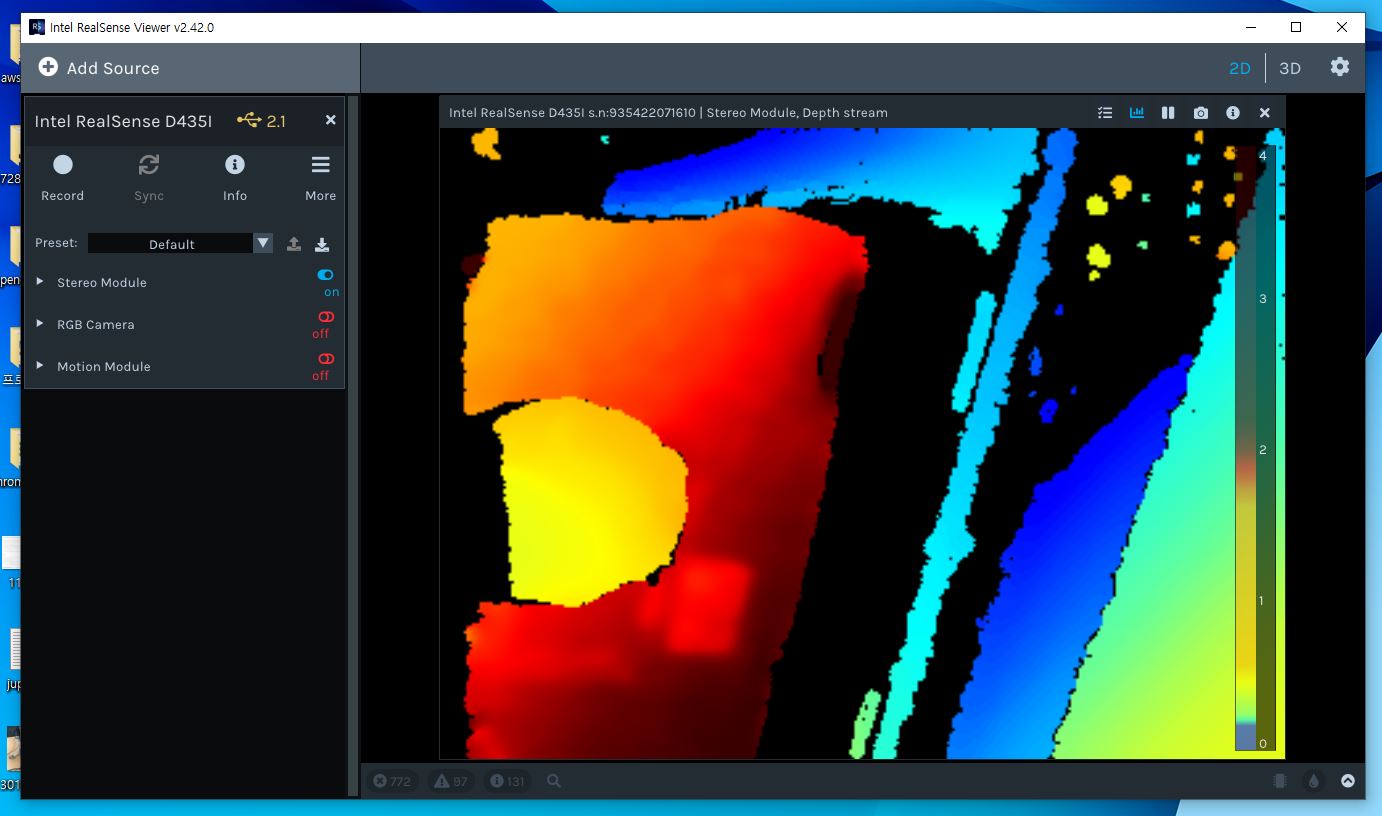This screenshot has height=816, width=1382.
Task: Click the USB 2.1 connection icon
Action: (x=249, y=120)
